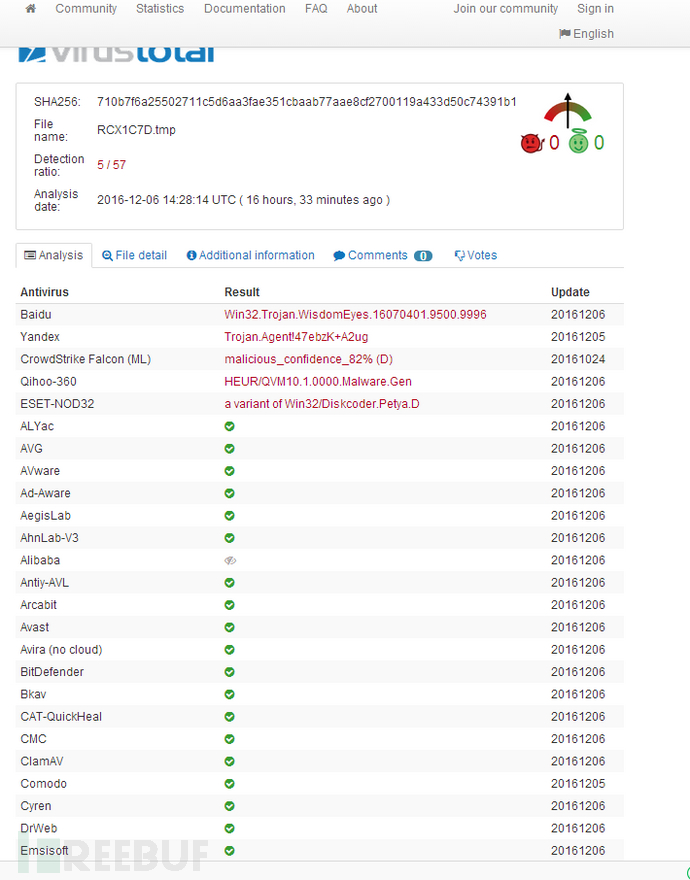This screenshot has width=690, height=880.
Task: Click the green check in CMC row
Action: 230,739
